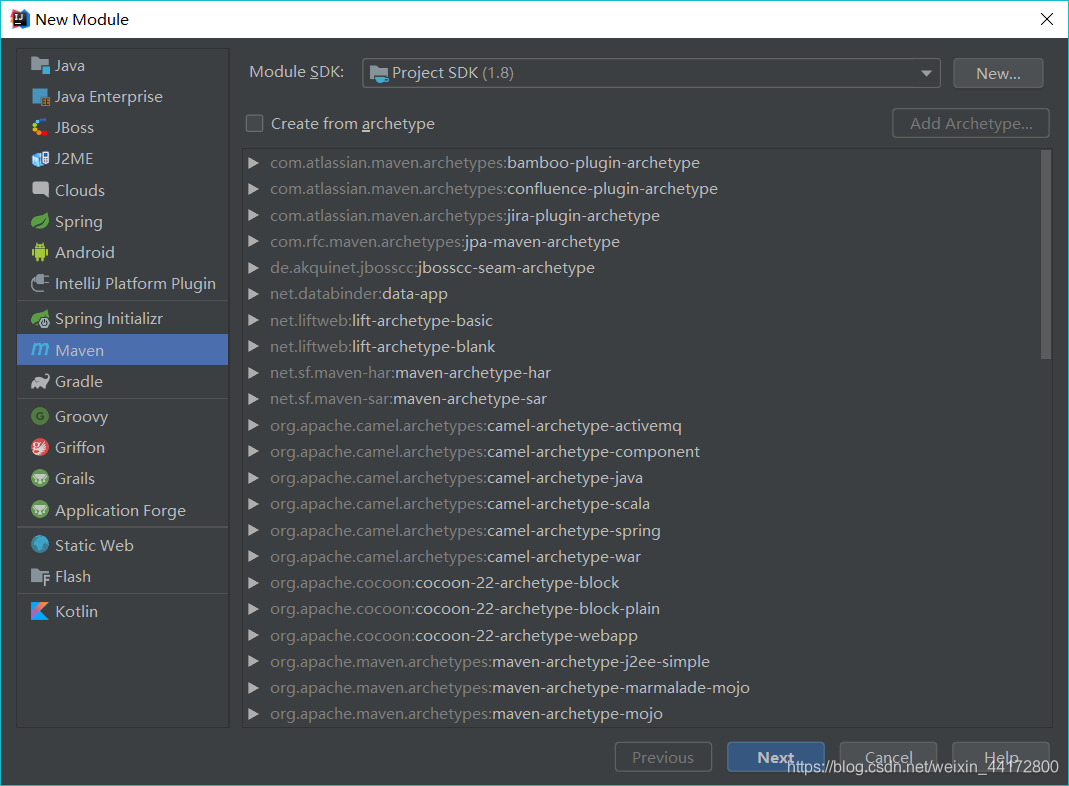Image resolution: width=1069 pixels, height=786 pixels.
Task: Click the Maven 'm' icon
Action: click(40, 350)
